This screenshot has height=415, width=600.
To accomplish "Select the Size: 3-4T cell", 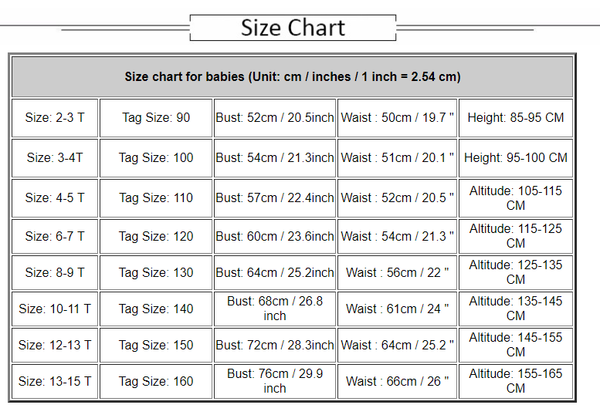I will [55, 158].
